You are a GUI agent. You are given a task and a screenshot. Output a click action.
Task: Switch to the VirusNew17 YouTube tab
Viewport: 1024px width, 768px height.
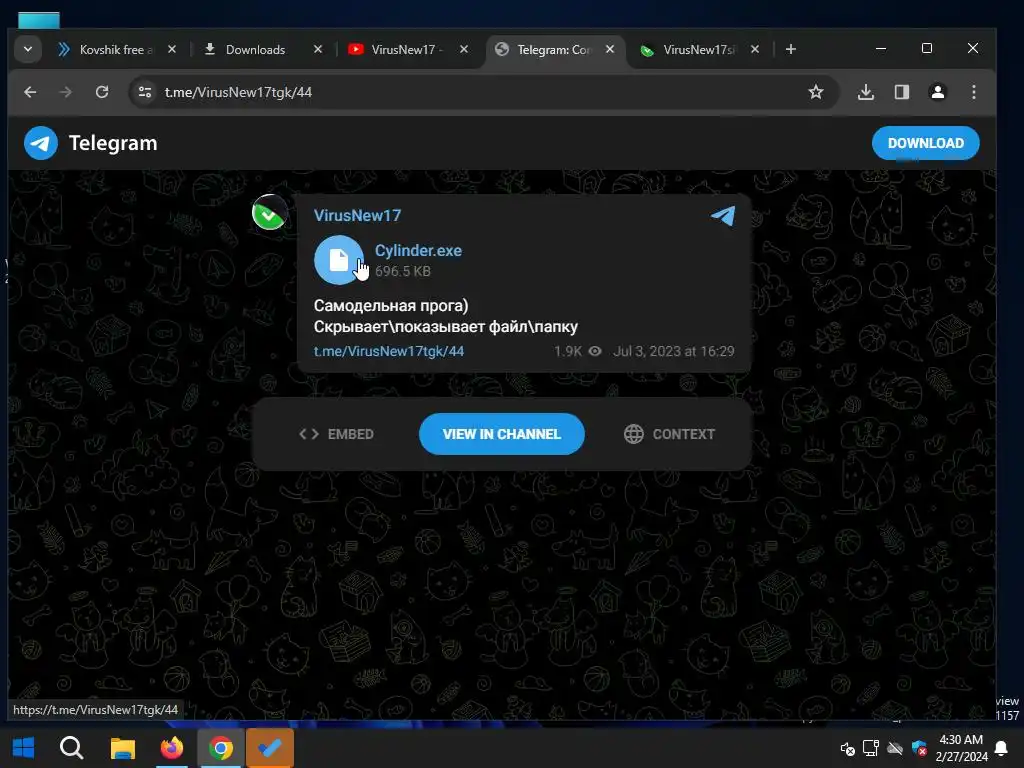pyautogui.click(x=405, y=50)
